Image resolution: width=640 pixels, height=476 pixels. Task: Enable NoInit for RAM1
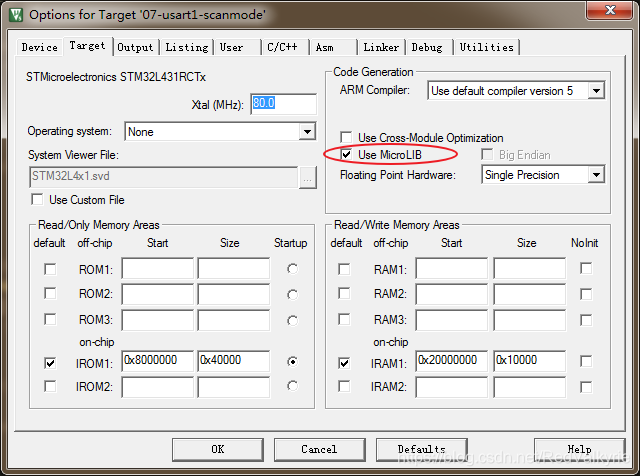click(x=586, y=269)
